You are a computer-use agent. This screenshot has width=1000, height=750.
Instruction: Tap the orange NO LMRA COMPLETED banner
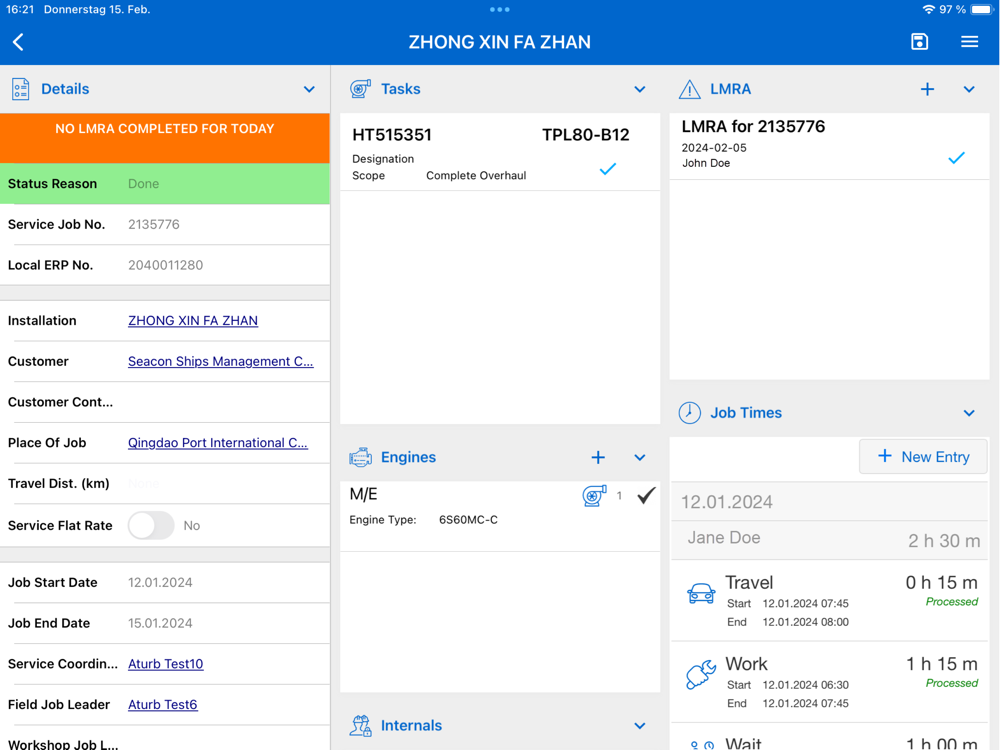165,138
